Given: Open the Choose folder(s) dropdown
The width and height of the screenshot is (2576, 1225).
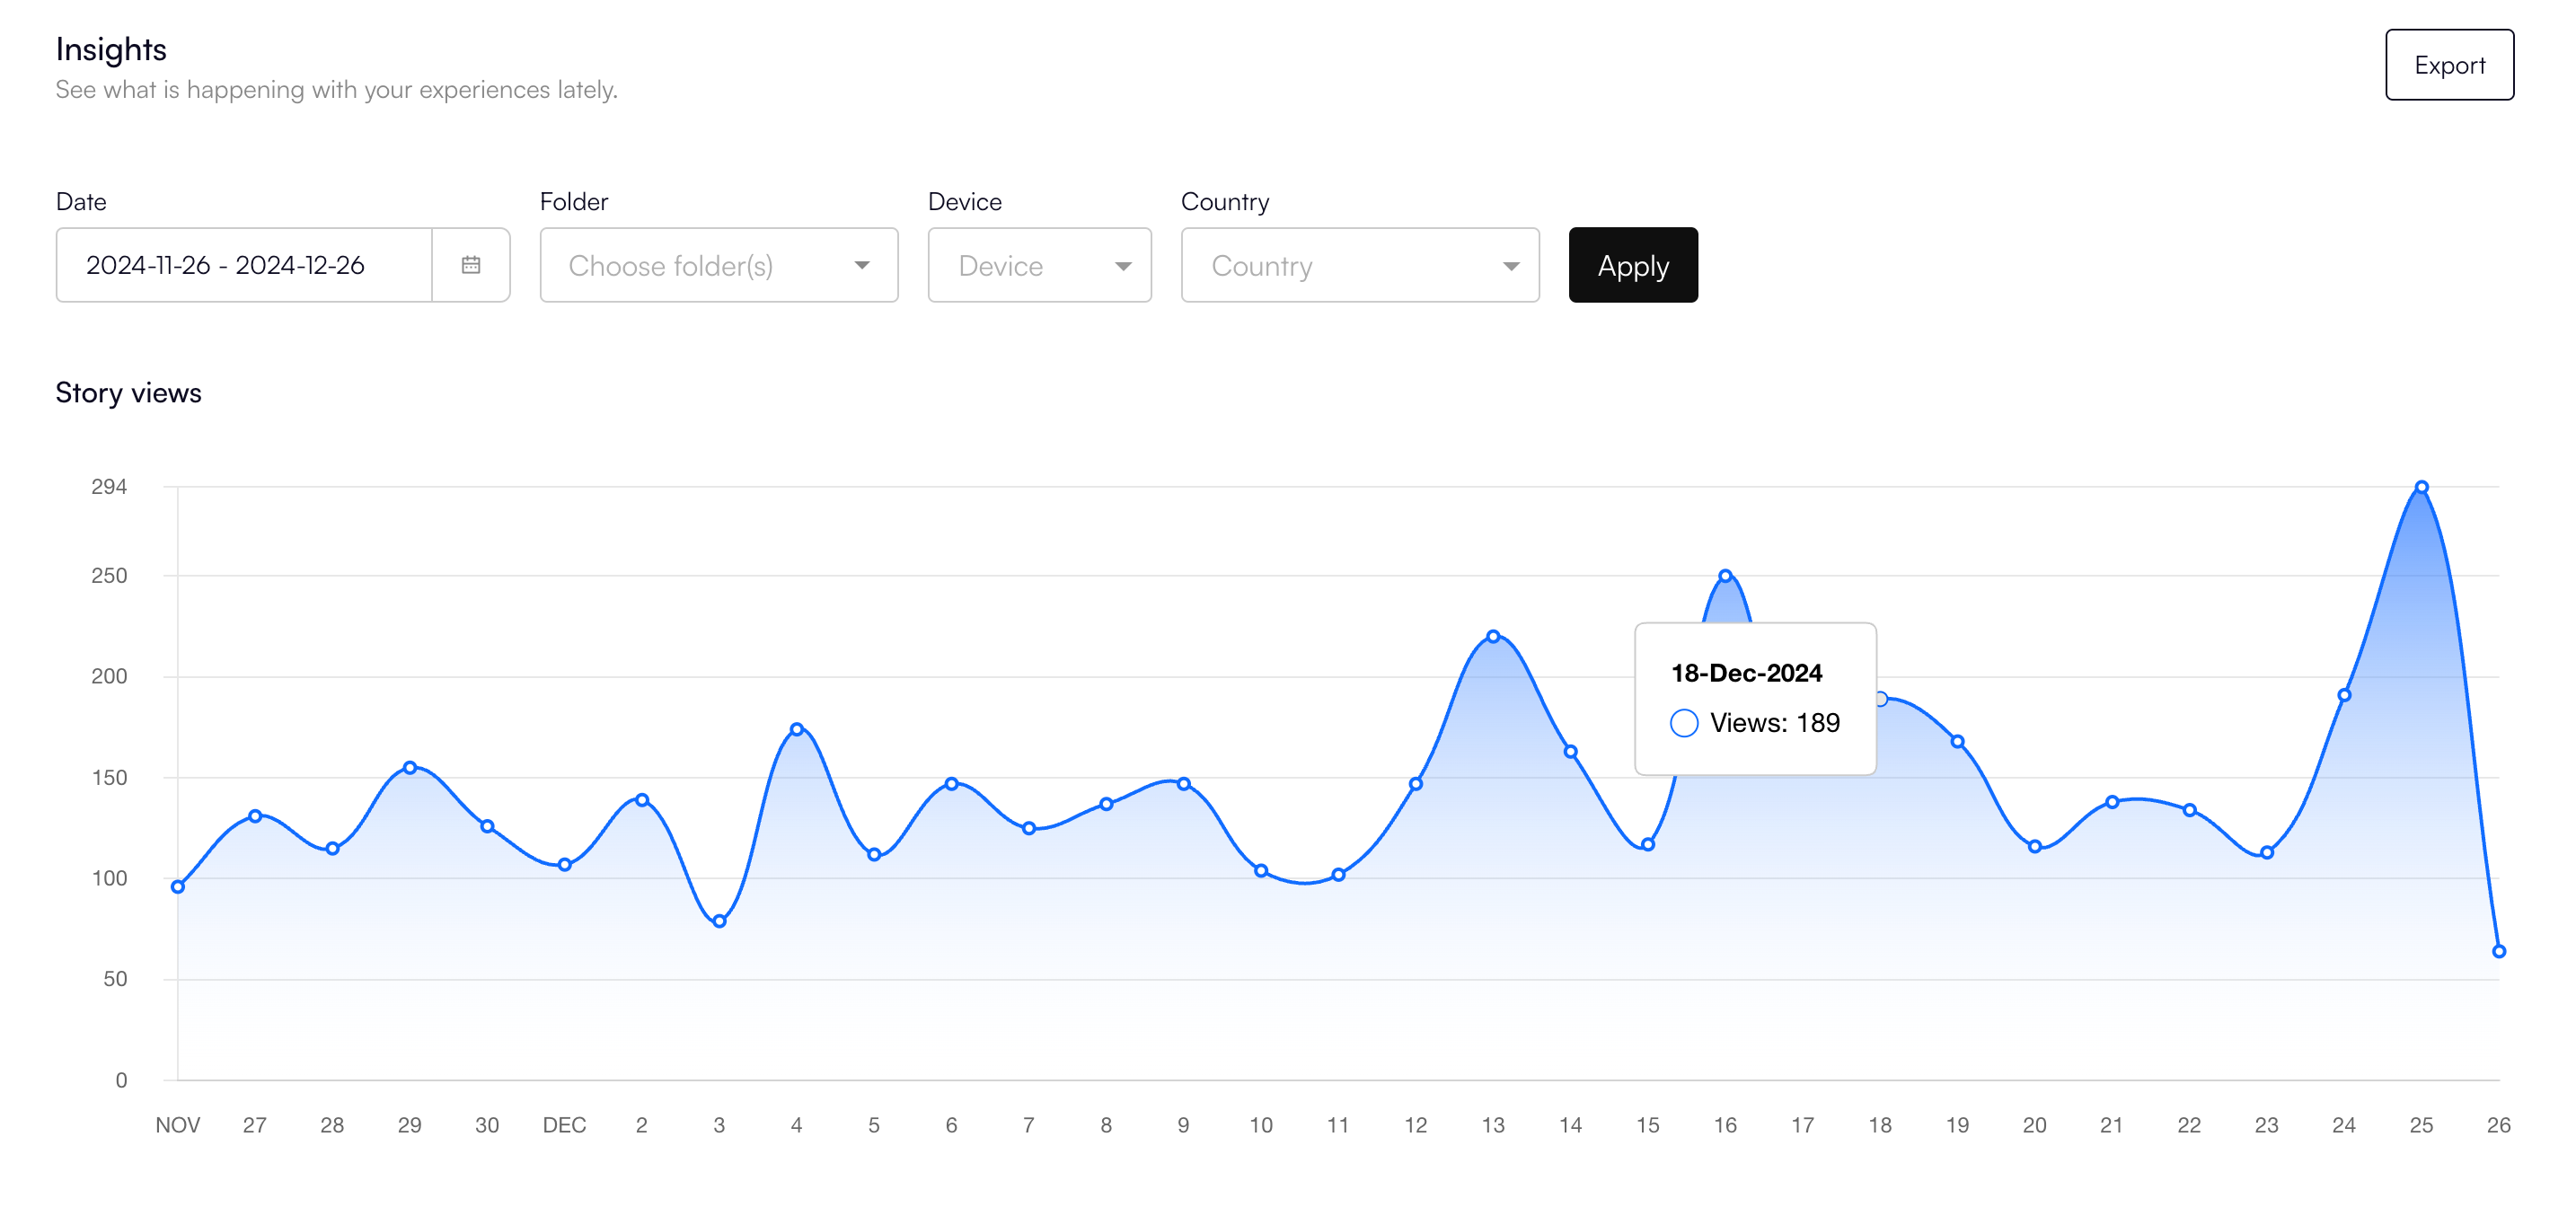Looking at the screenshot, I should (719, 265).
